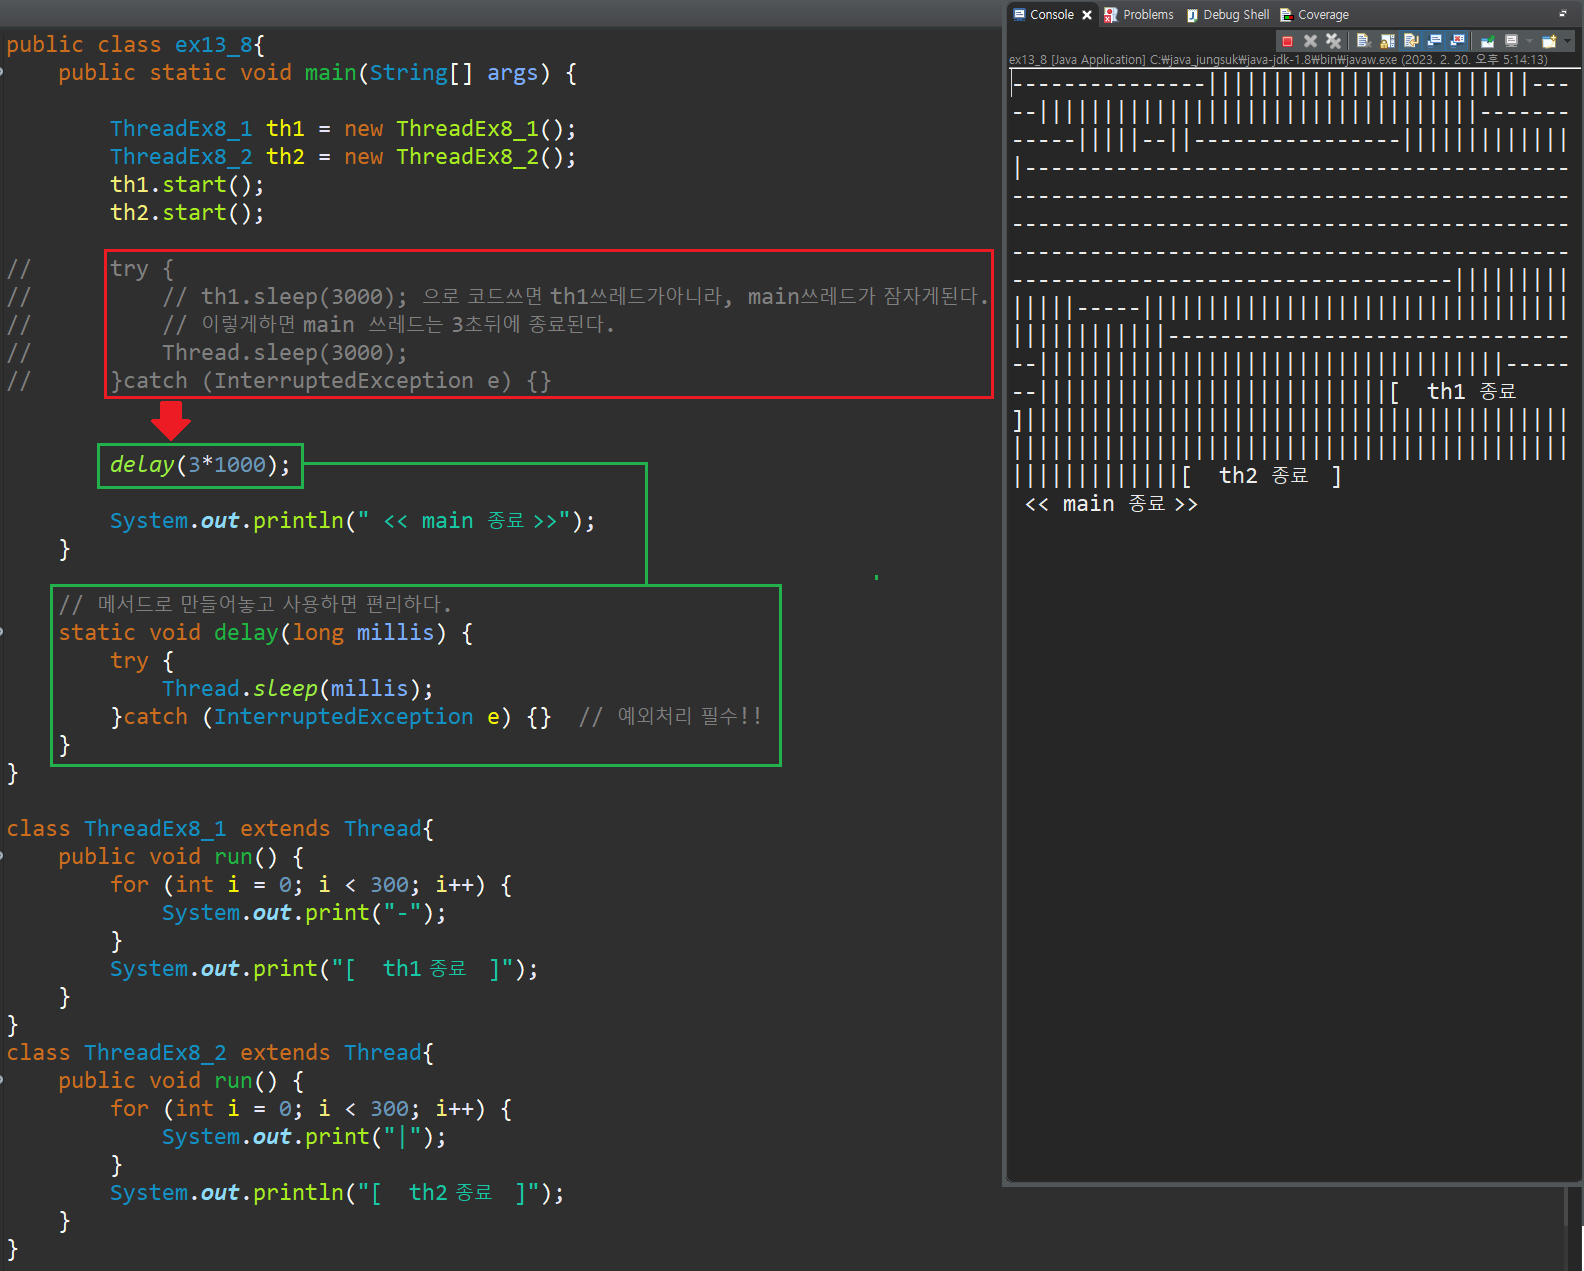Toggle Scroll Lock in the Console toolbar
The height and width of the screenshot is (1271, 1584).
click(1387, 41)
